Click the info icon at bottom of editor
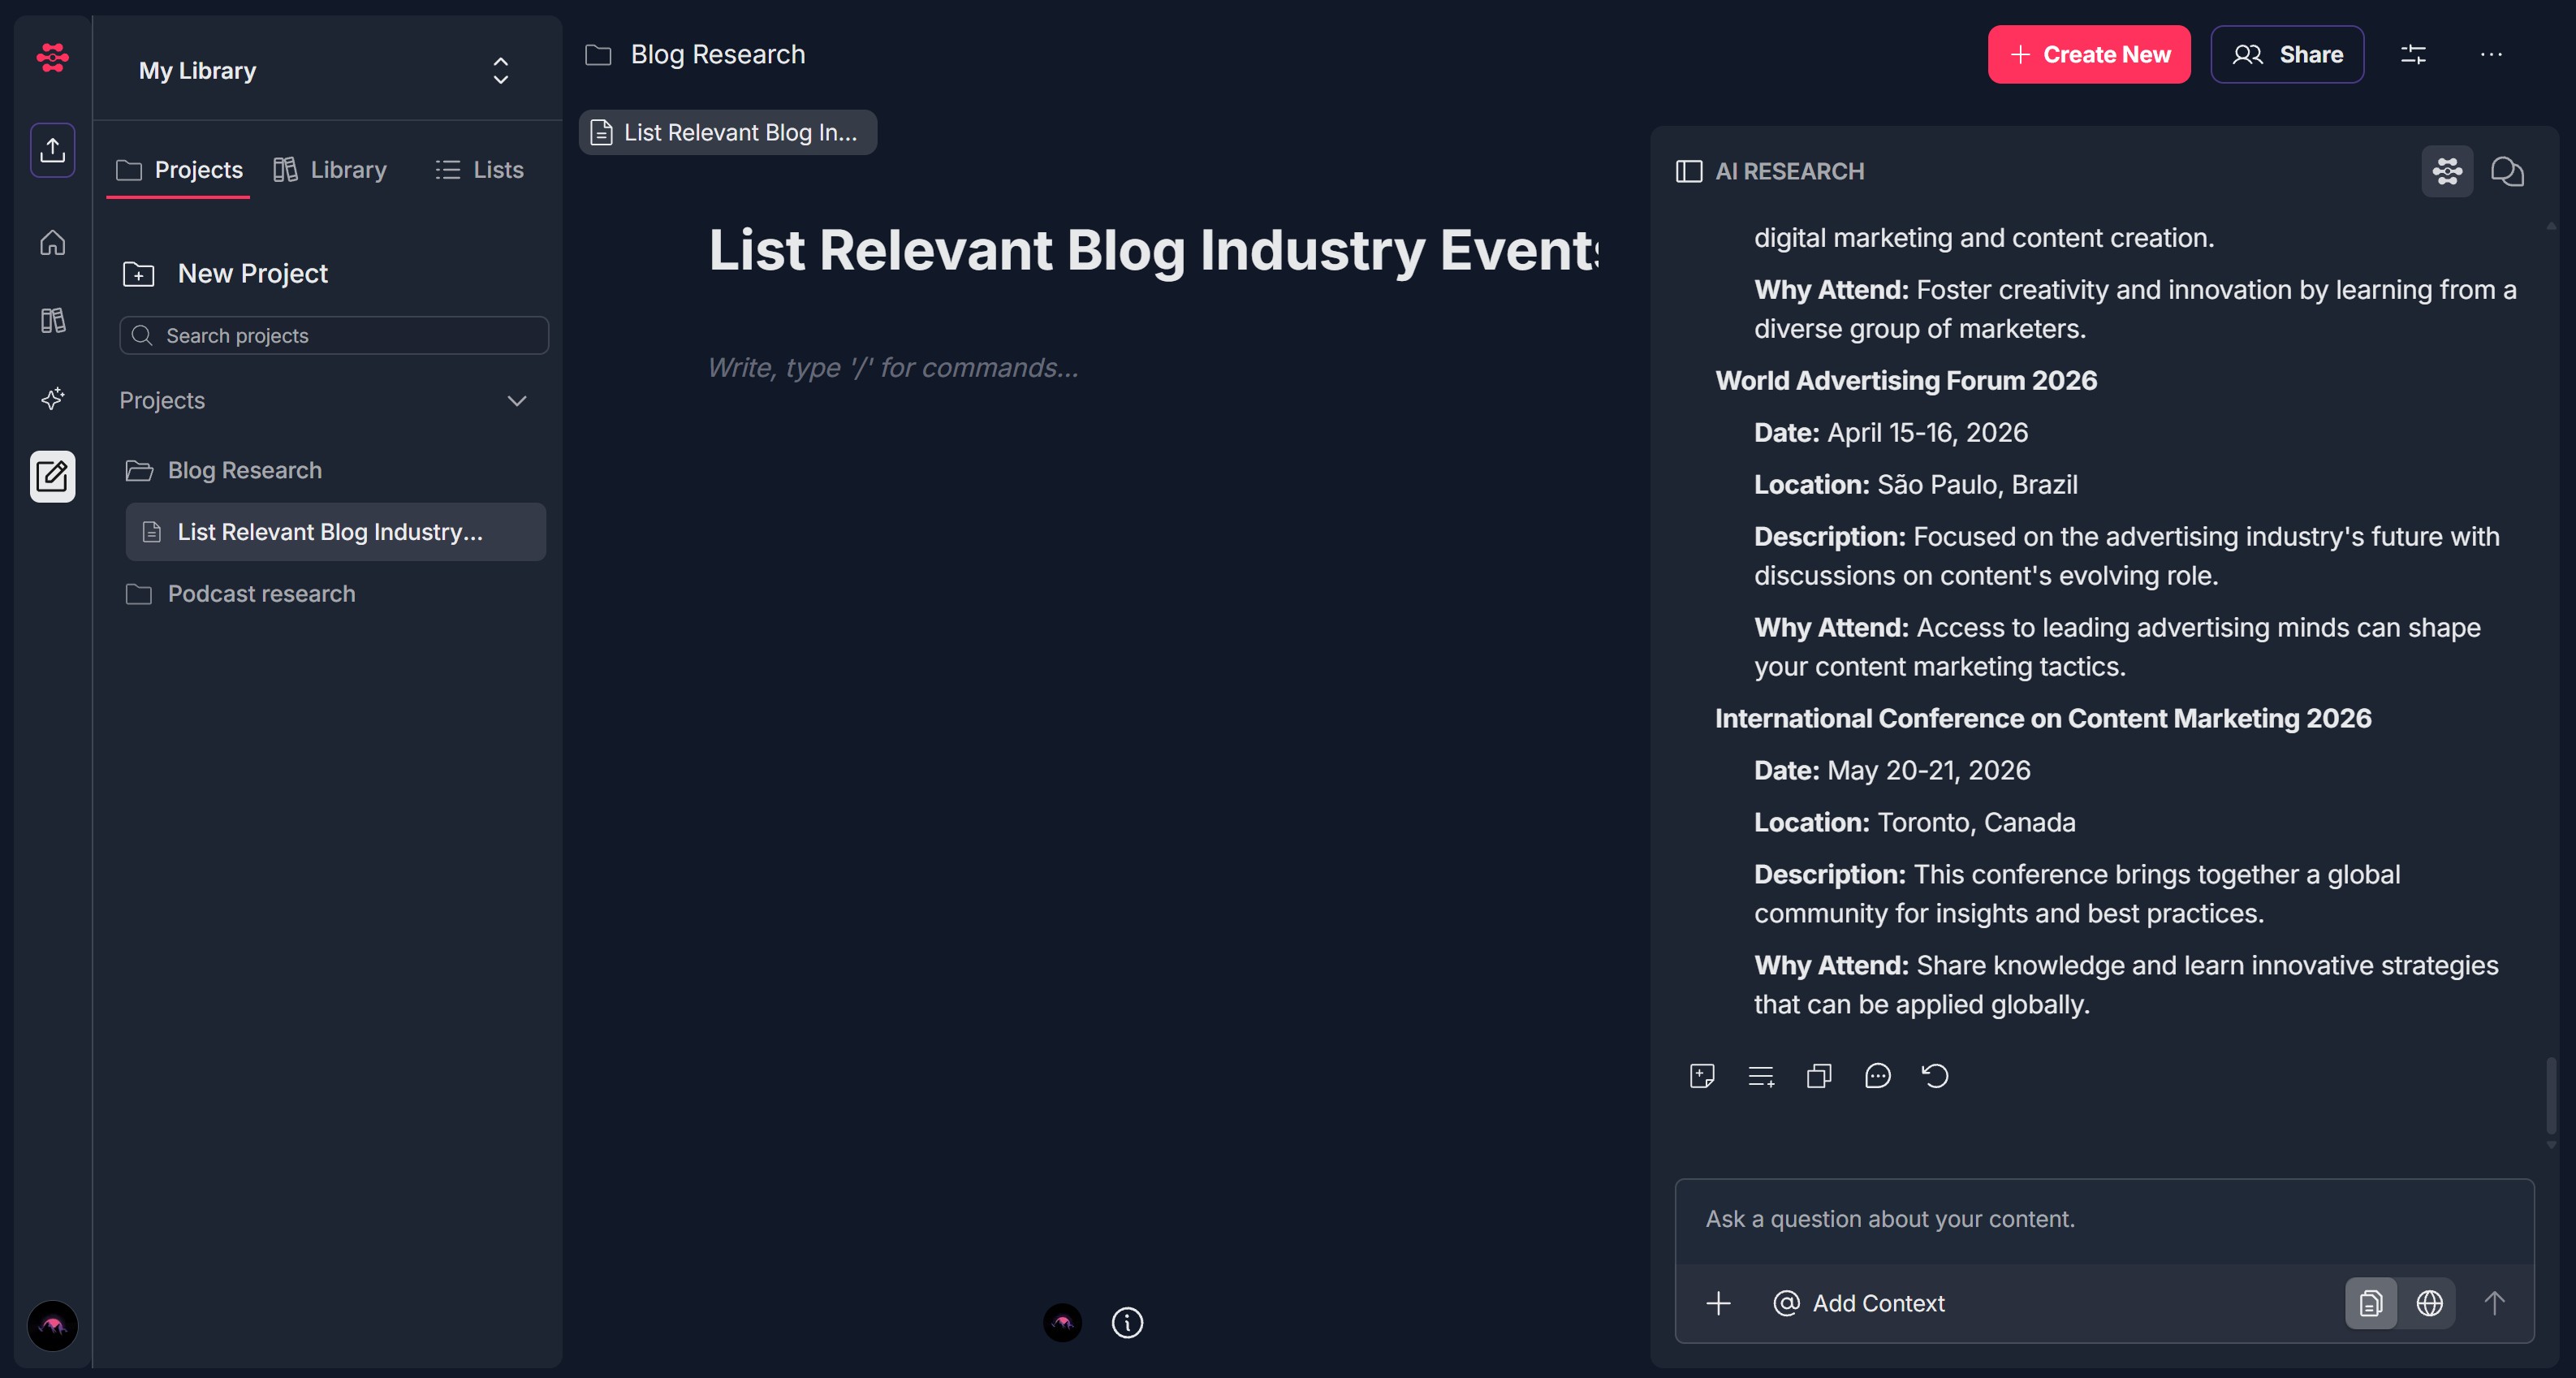The height and width of the screenshot is (1378, 2576). point(1127,1323)
